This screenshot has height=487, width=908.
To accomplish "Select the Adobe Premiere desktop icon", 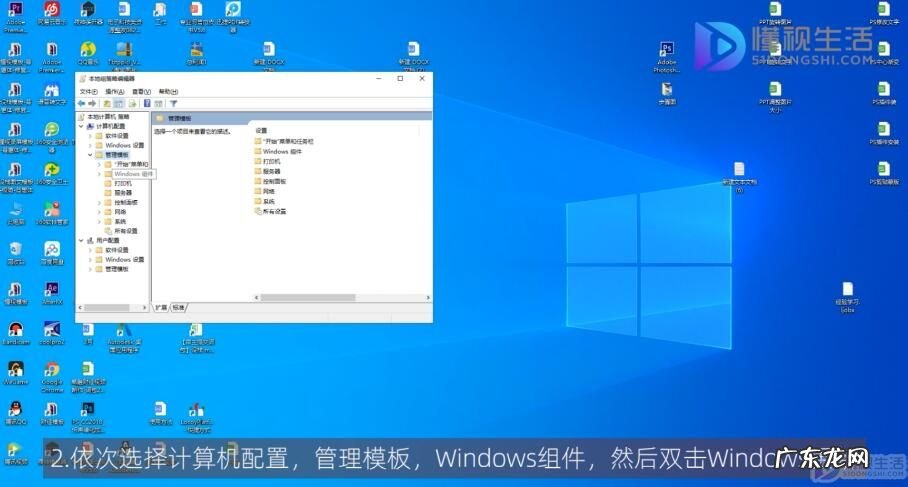I will (16, 16).
